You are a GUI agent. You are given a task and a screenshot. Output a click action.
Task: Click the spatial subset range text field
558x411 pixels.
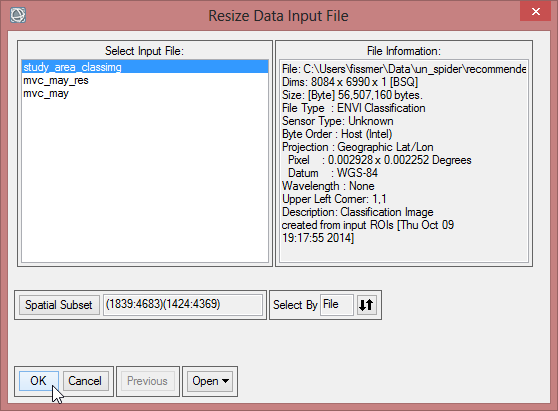(x=183, y=305)
